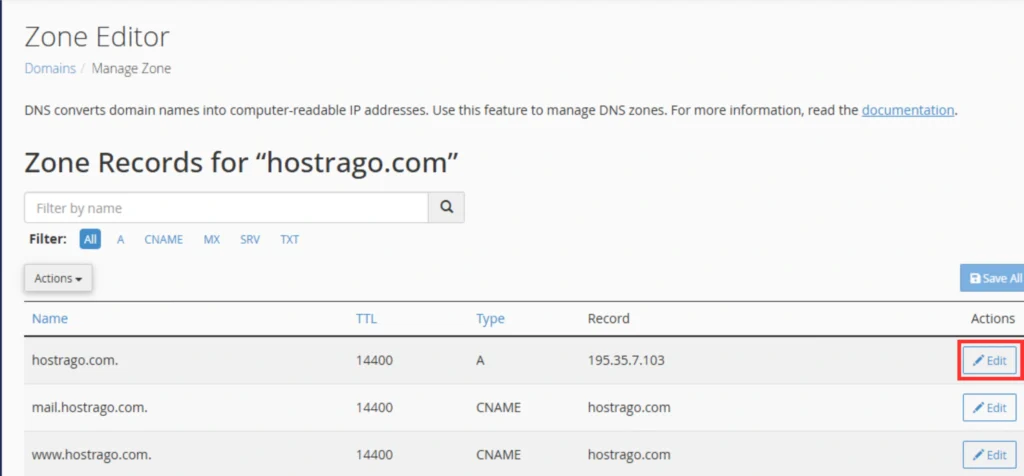Screen dimensions: 1024x476
Task: Click the search magnifier button
Action: [x=446, y=208]
